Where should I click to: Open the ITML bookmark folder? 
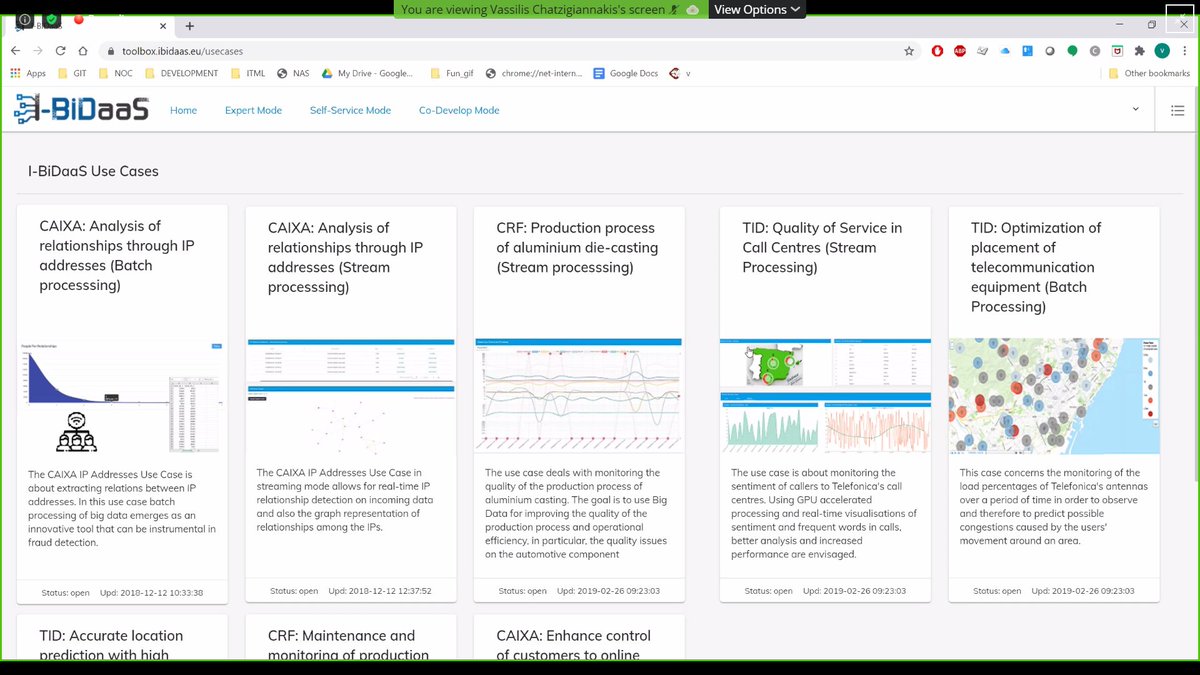249,73
